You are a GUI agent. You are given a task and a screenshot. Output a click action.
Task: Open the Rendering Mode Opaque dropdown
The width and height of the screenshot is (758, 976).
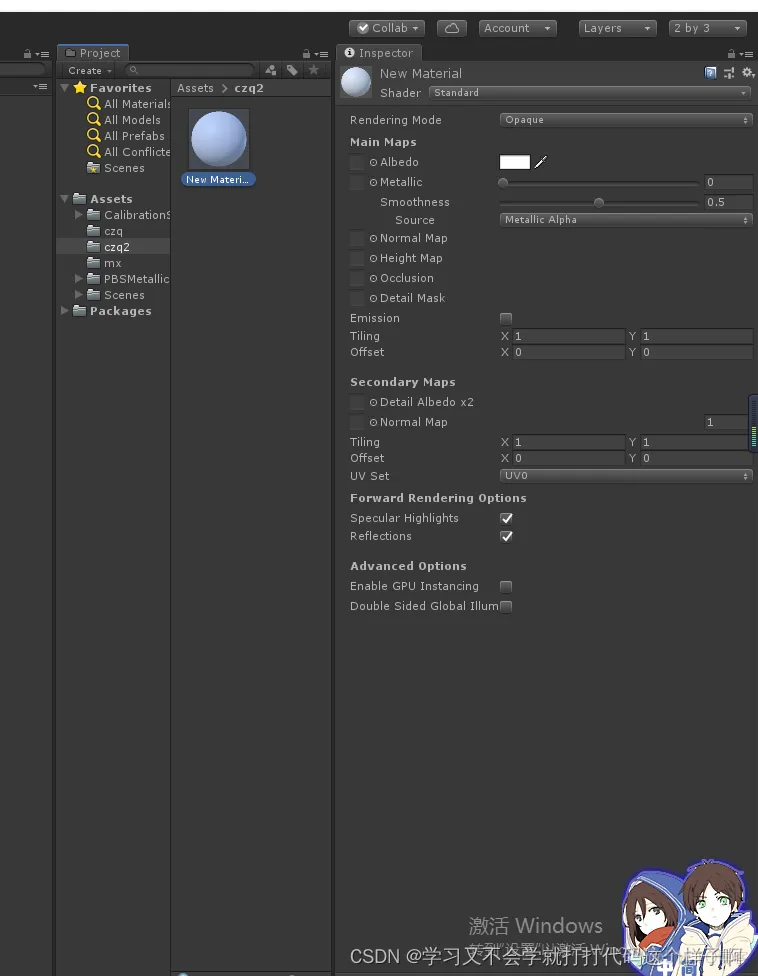point(626,120)
